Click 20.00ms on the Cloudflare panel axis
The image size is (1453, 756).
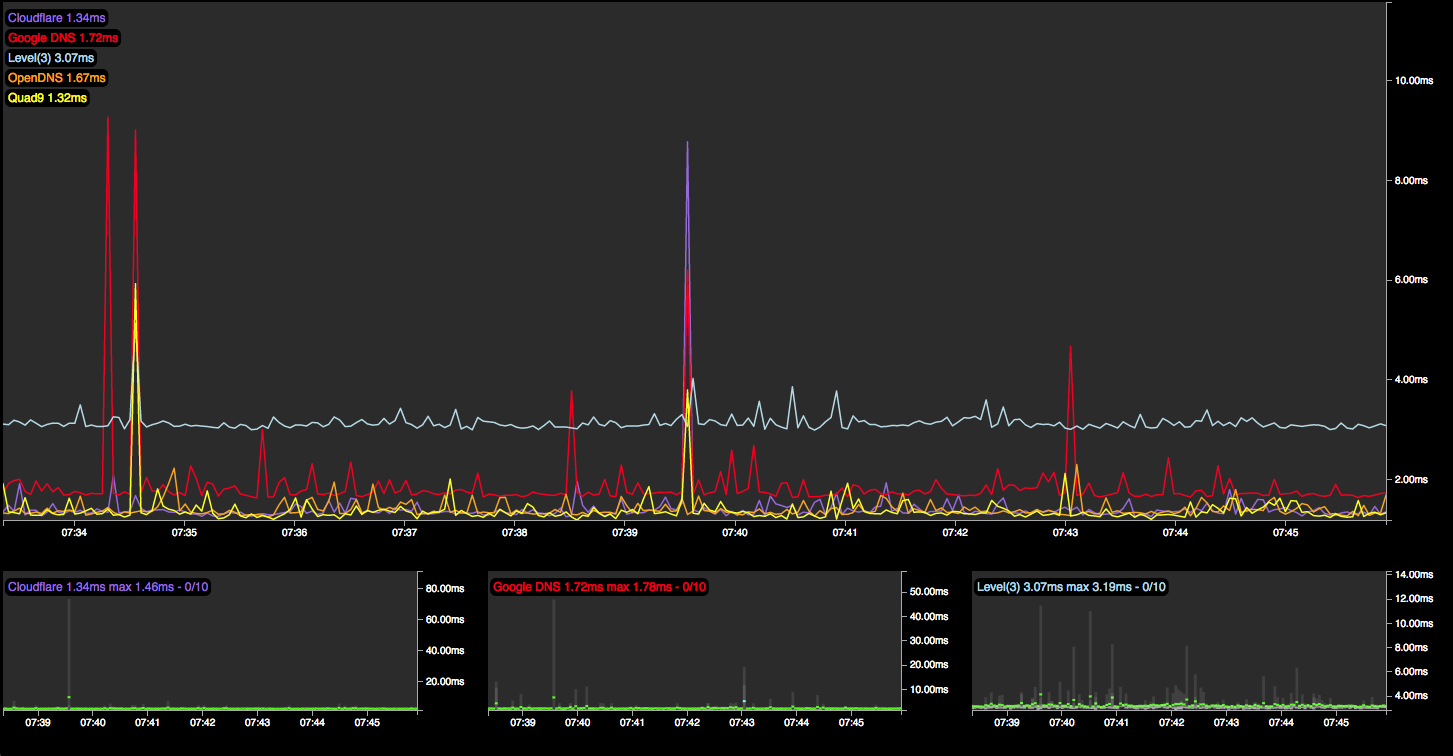point(446,682)
